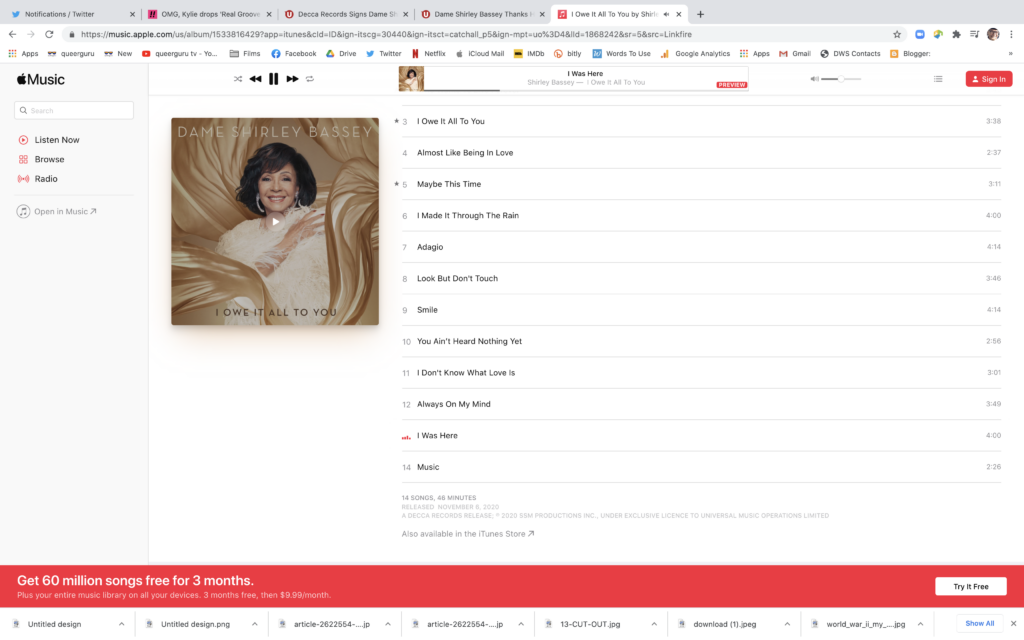Open Also available in the iTunes Store link
Image resolution: width=1024 pixels, height=640 pixels.
[x=468, y=534]
